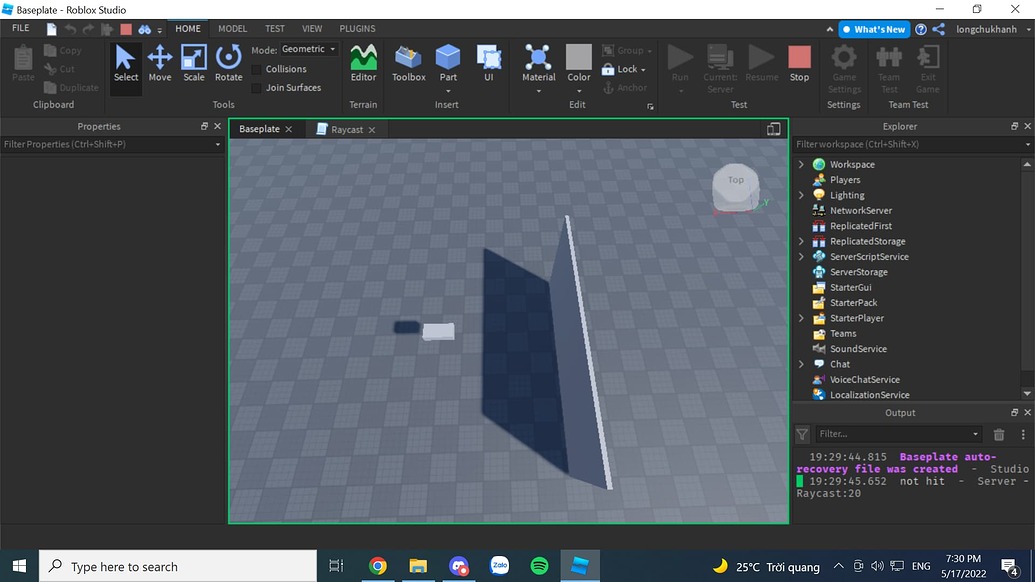The image size is (1035, 582).
Task: Insert a new Part
Action: pyautogui.click(x=448, y=62)
